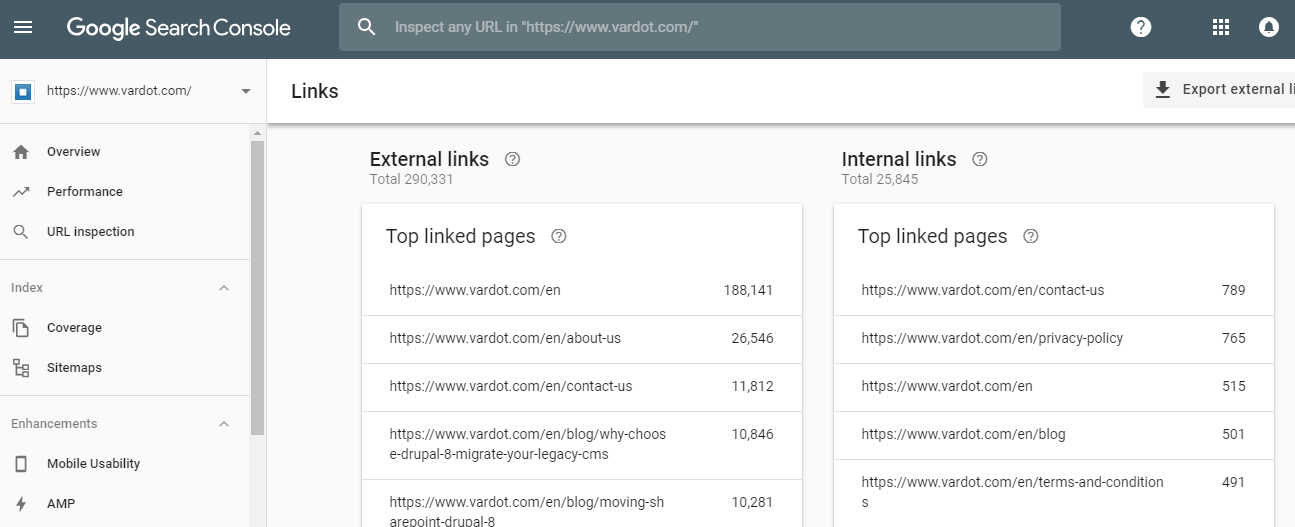Click the 10,281 link count
The height and width of the screenshot is (527, 1295).
click(752, 502)
